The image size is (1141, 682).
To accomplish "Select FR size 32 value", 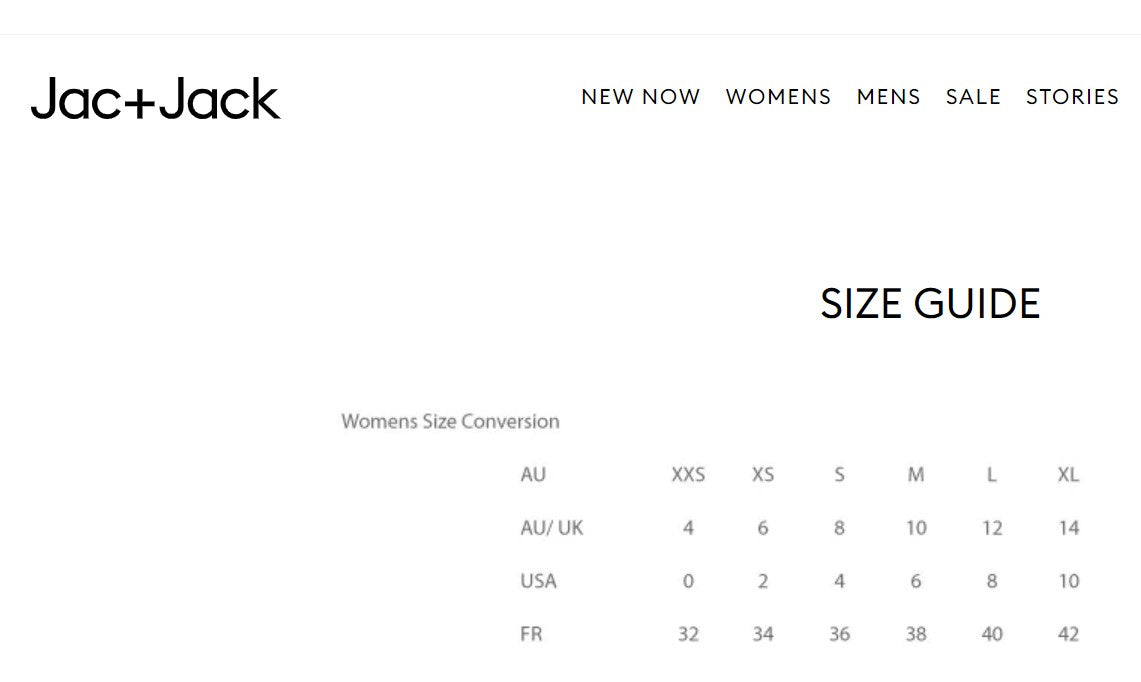I will tap(688, 634).
